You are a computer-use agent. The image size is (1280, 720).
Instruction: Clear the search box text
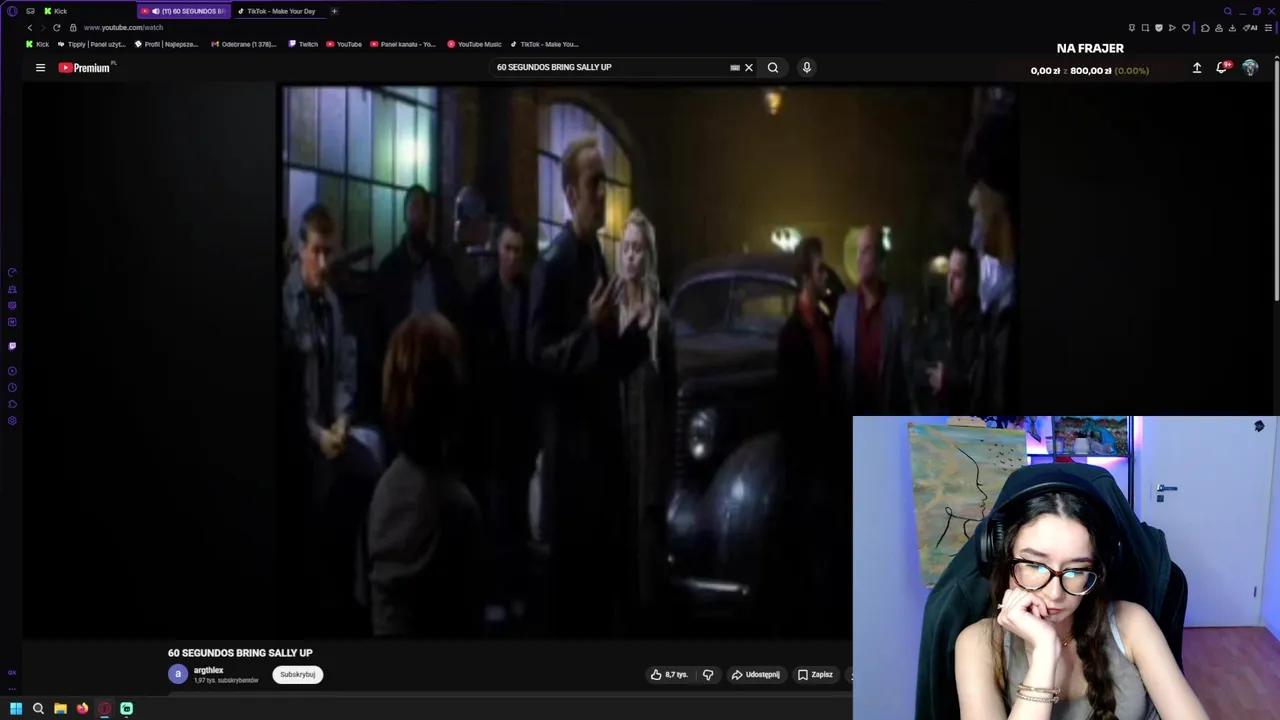point(748,68)
